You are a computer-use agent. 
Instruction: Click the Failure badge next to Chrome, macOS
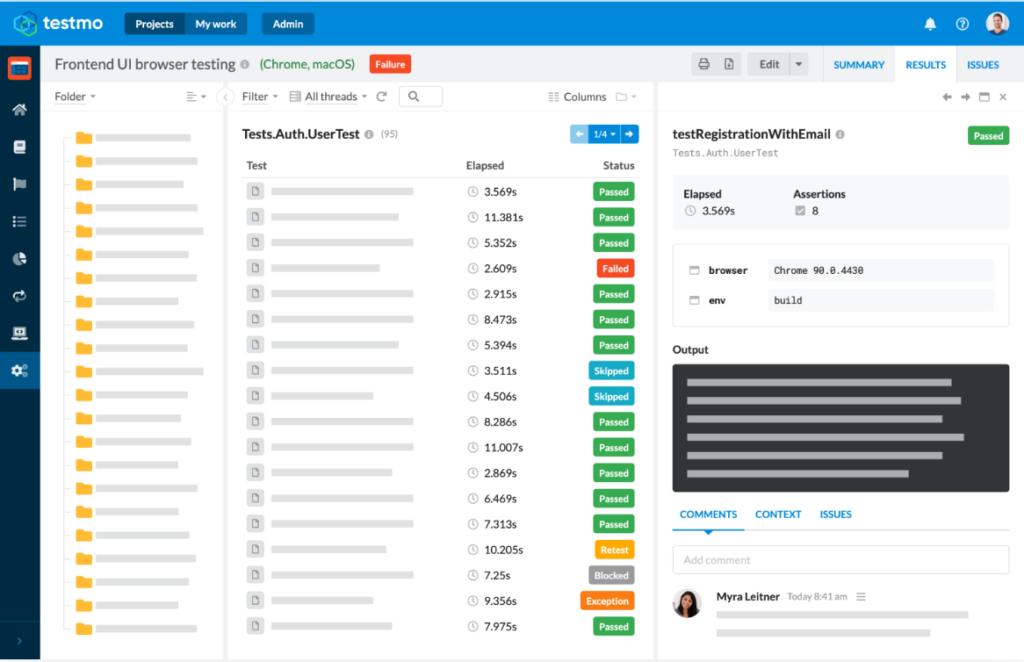[x=390, y=63]
